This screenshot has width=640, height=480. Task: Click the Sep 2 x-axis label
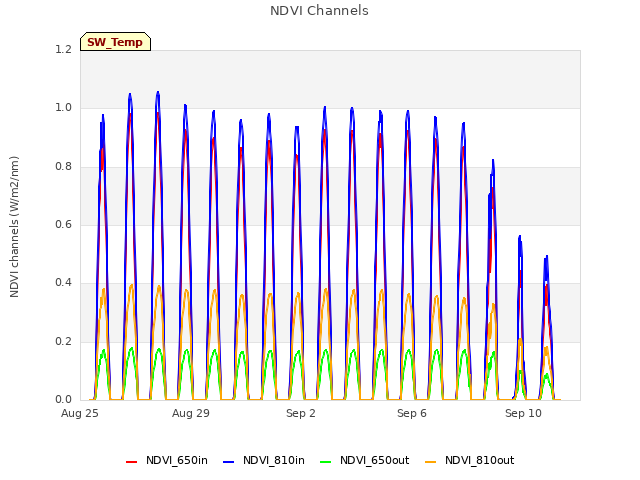(301, 413)
